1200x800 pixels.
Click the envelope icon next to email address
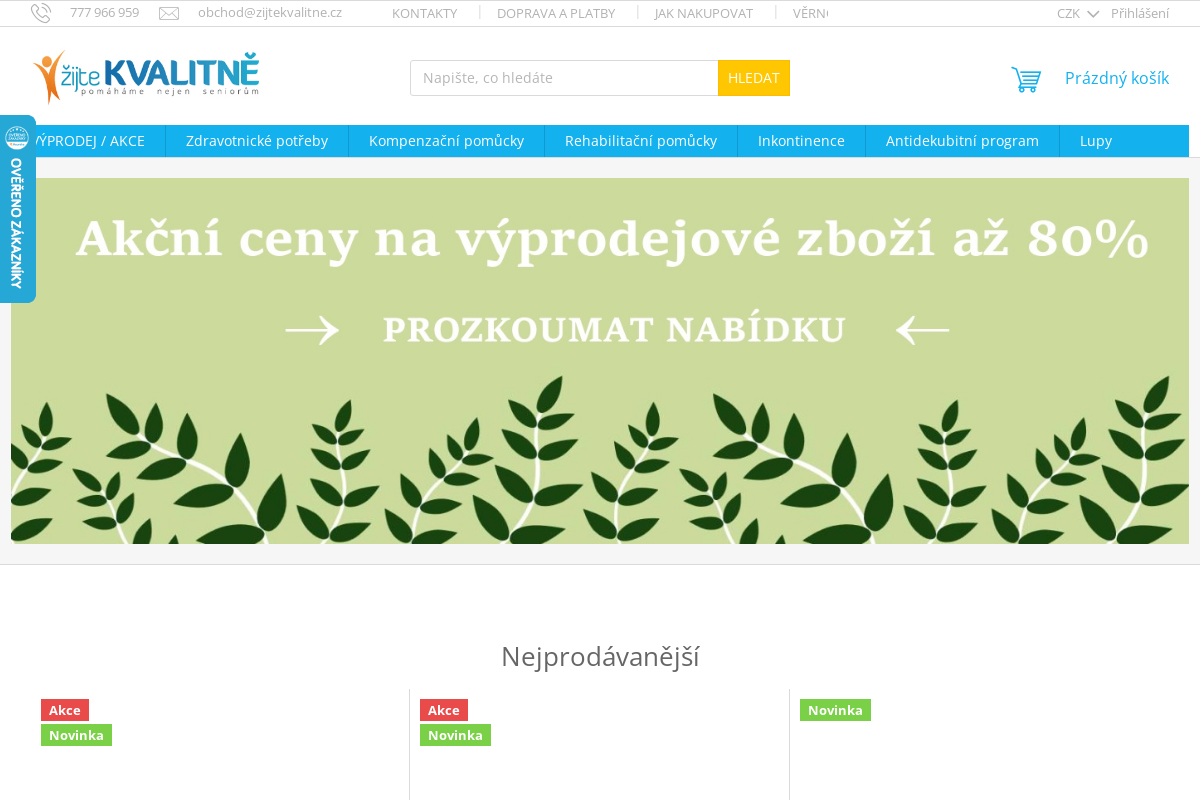click(169, 13)
